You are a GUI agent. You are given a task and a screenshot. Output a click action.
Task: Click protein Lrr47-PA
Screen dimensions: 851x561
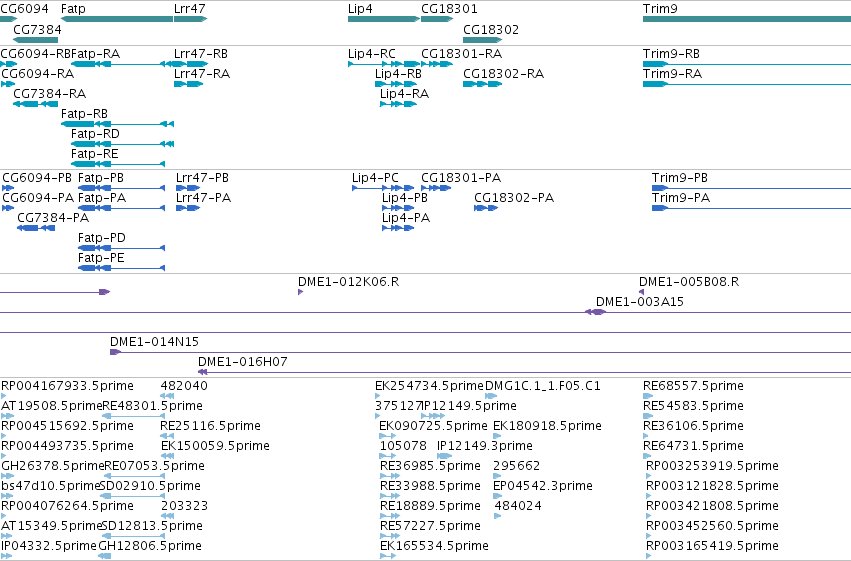203,198
